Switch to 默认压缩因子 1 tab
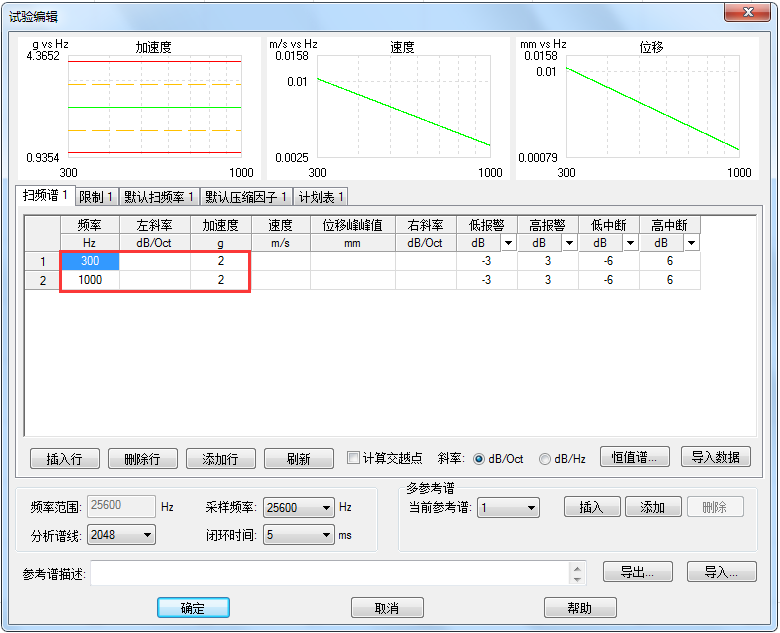780x633 pixels. [246, 197]
